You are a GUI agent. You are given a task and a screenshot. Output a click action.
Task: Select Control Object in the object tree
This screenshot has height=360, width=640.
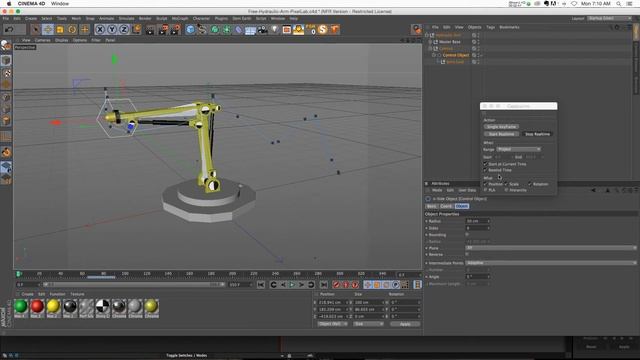(456, 55)
